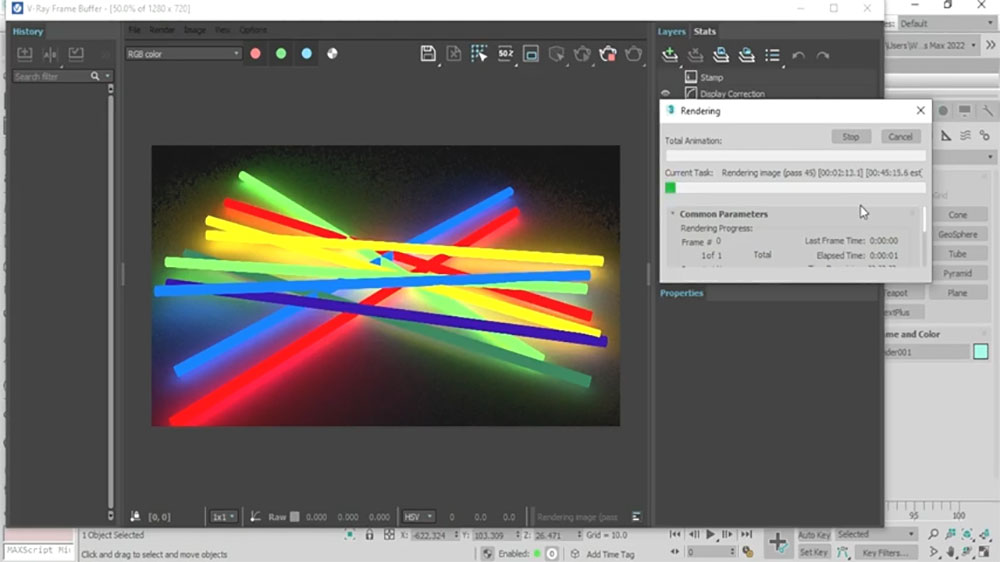Load history image into frame buffer
1000x562 pixels.
tap(76, 54)
